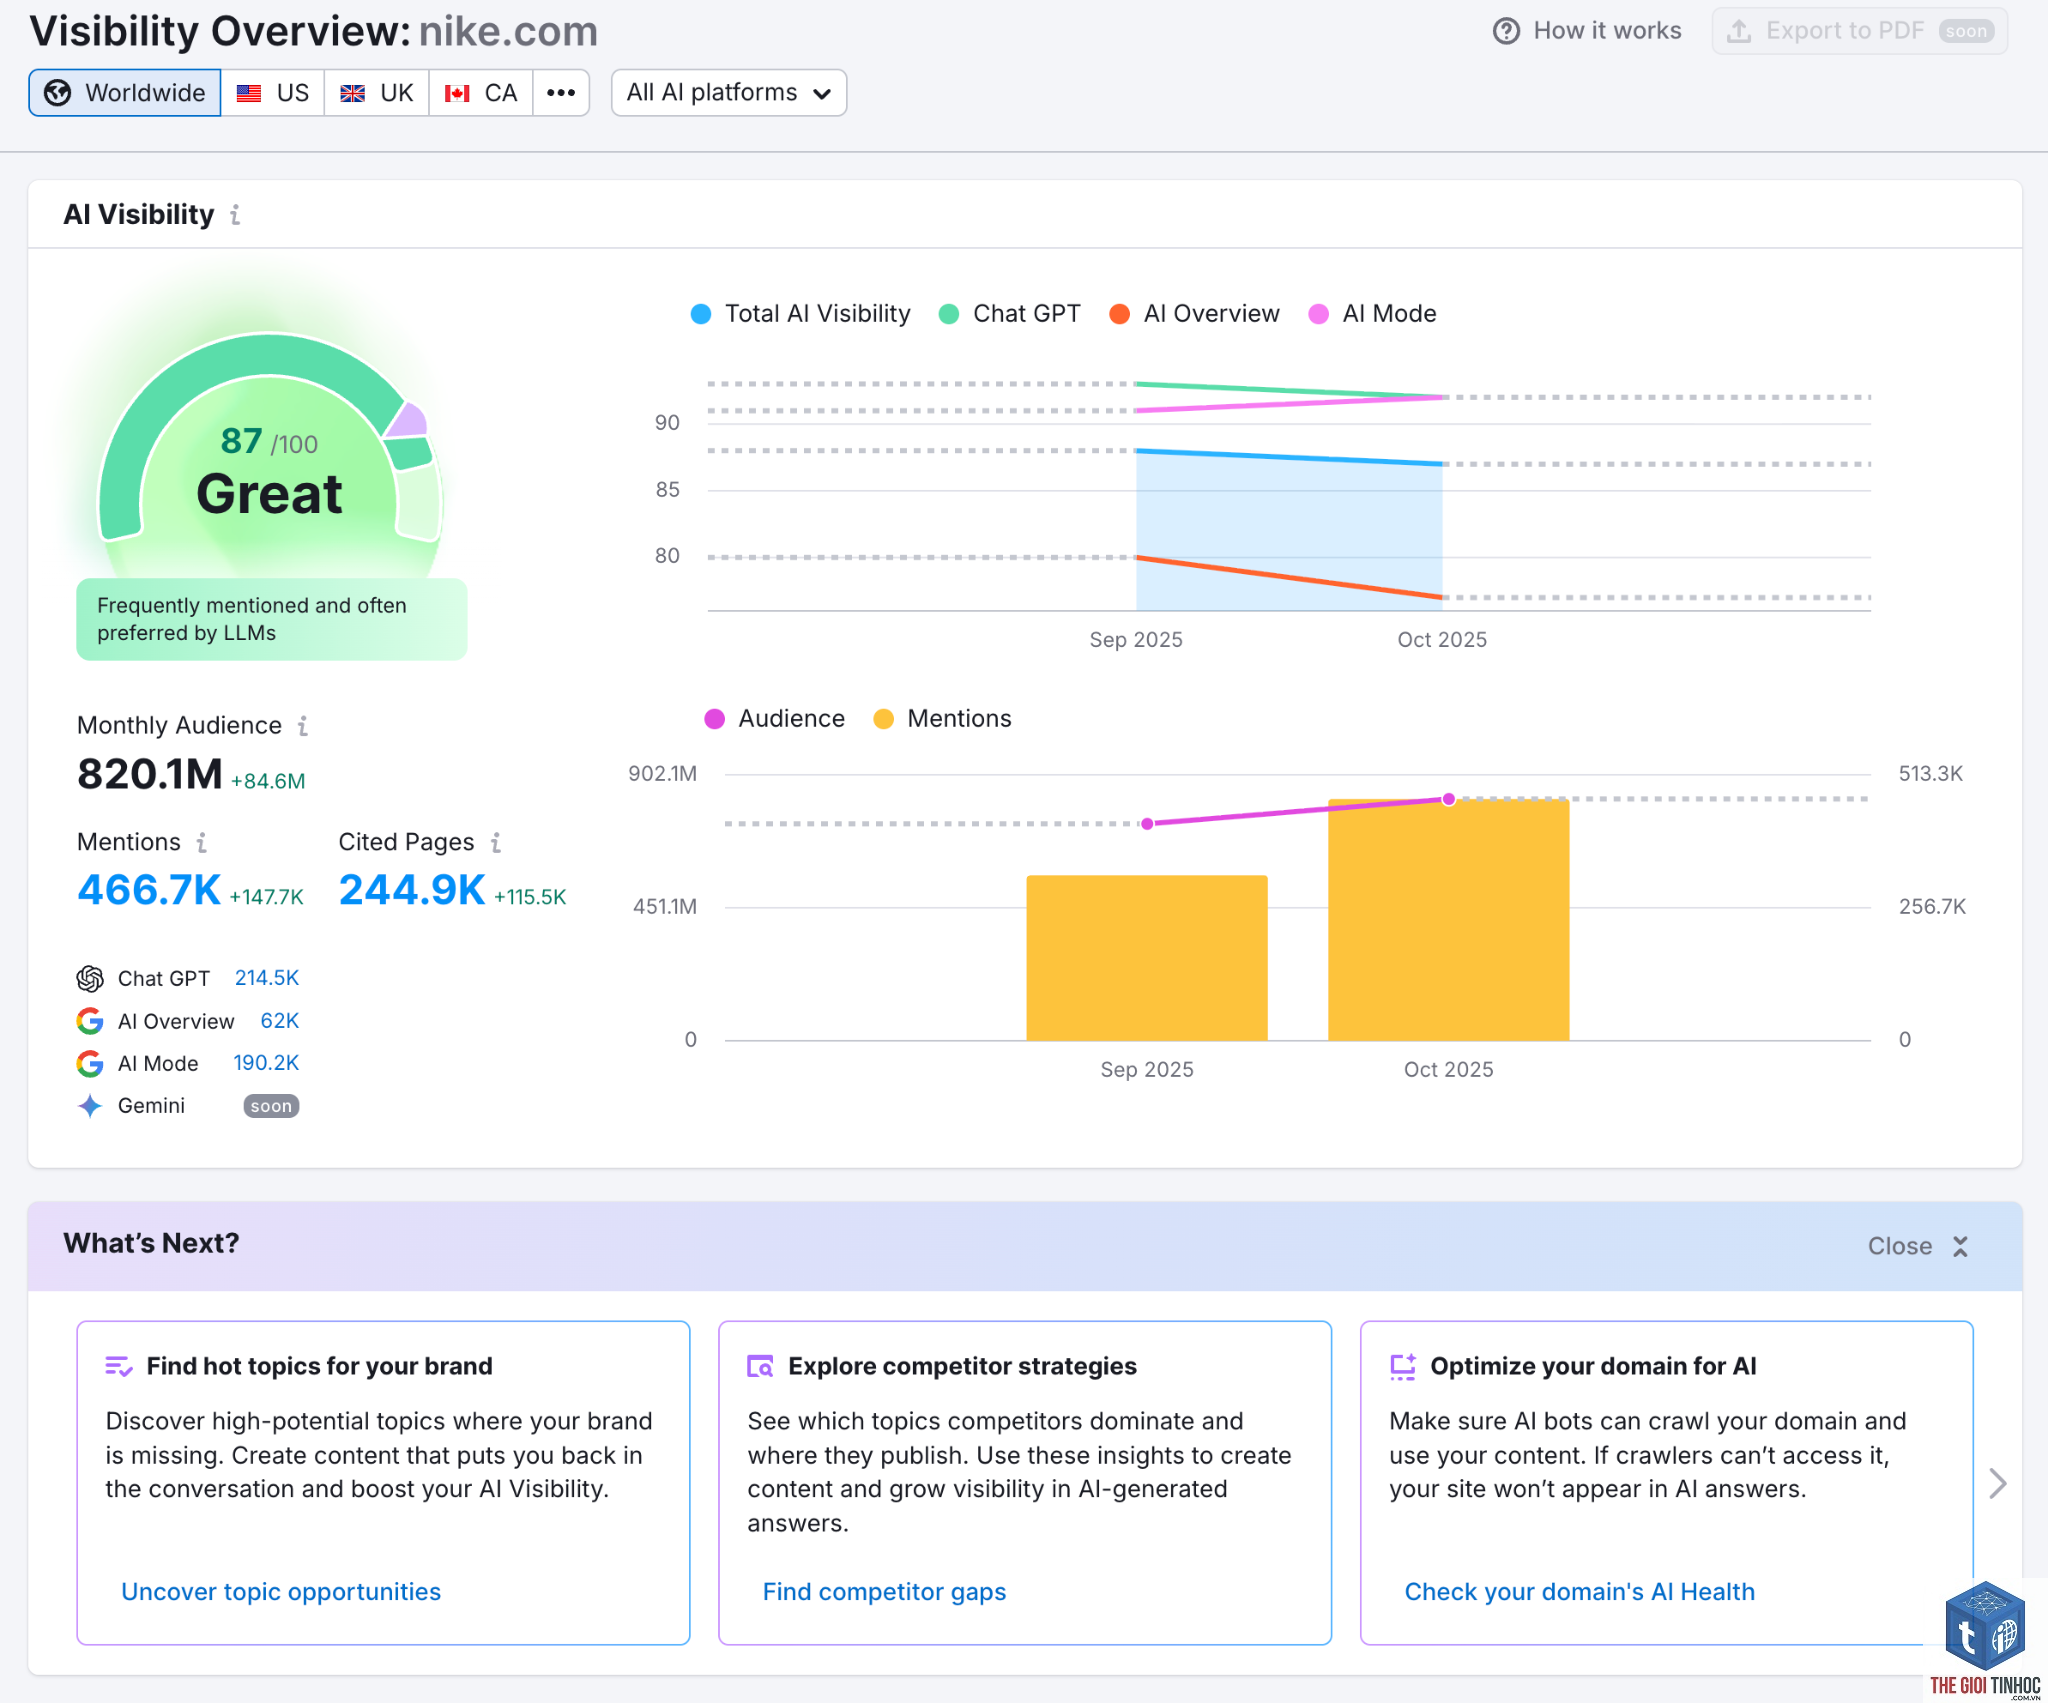Open Find competitor gaps link
The image size is (2048, 1703).
click(884, 1592)
